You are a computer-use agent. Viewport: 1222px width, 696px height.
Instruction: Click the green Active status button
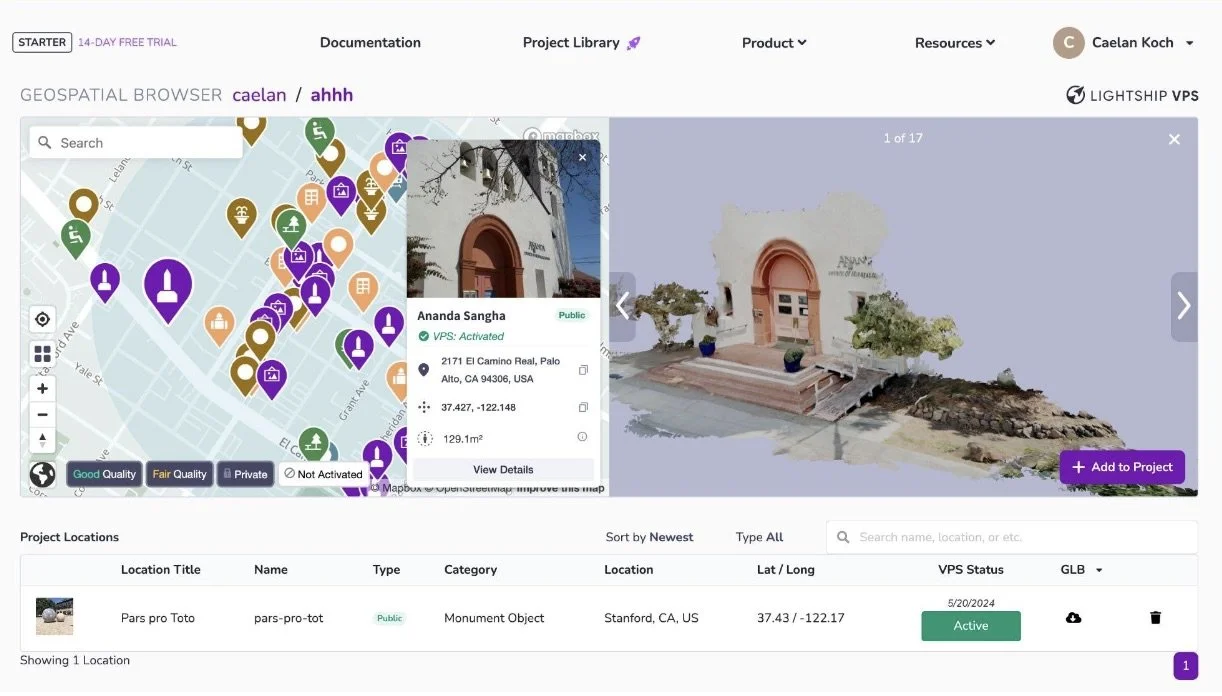click(970, 626)
